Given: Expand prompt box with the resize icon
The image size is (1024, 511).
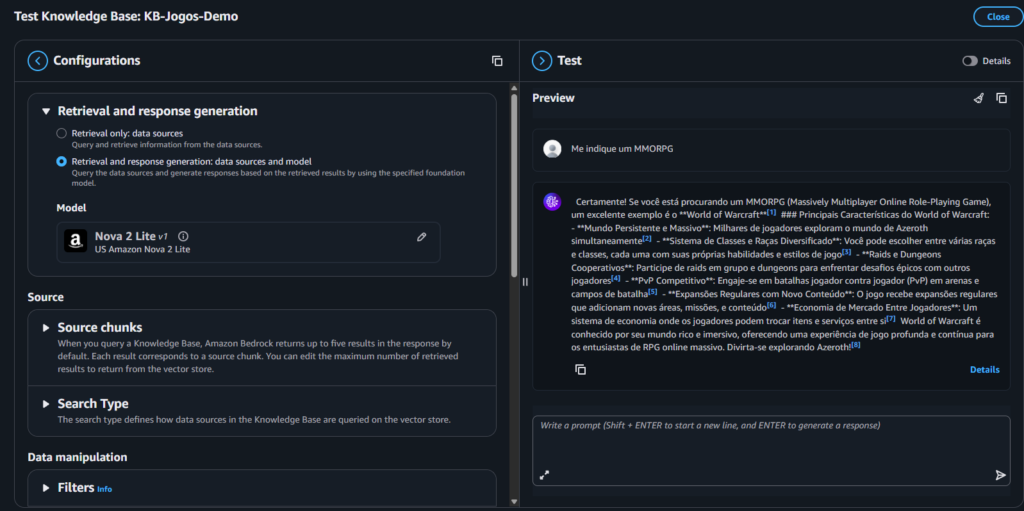Looking at the screenshot, I should [545, 475].
